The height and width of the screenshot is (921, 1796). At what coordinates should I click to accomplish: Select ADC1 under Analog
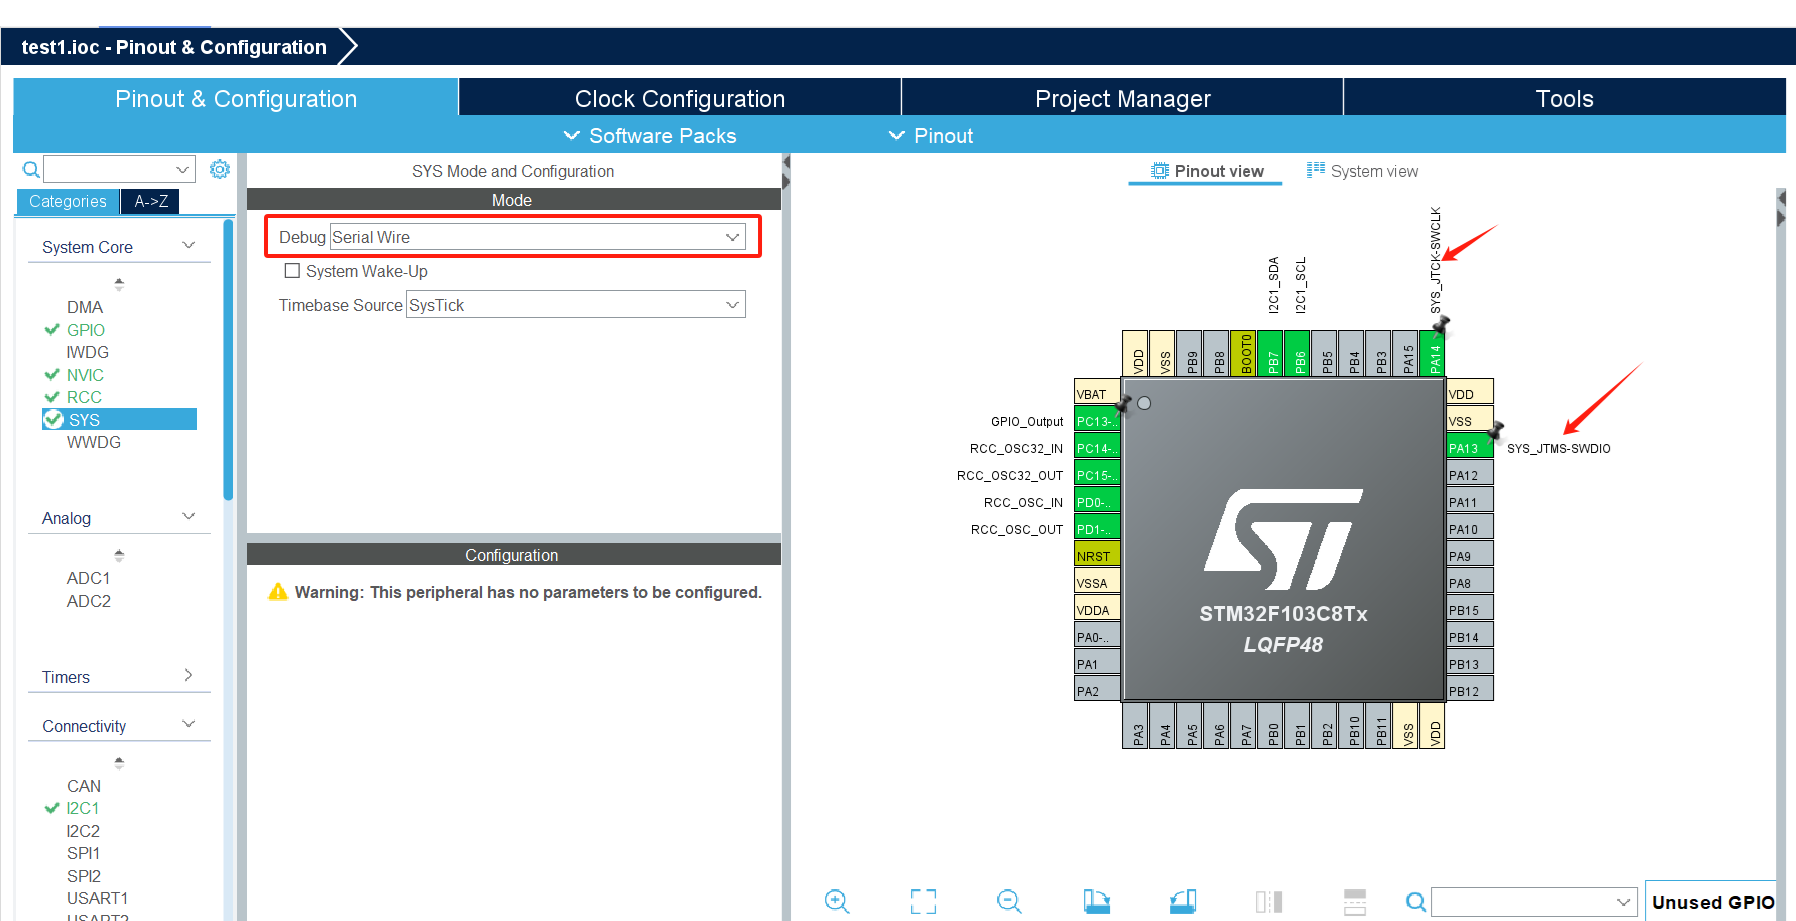[x=89, y=578]
